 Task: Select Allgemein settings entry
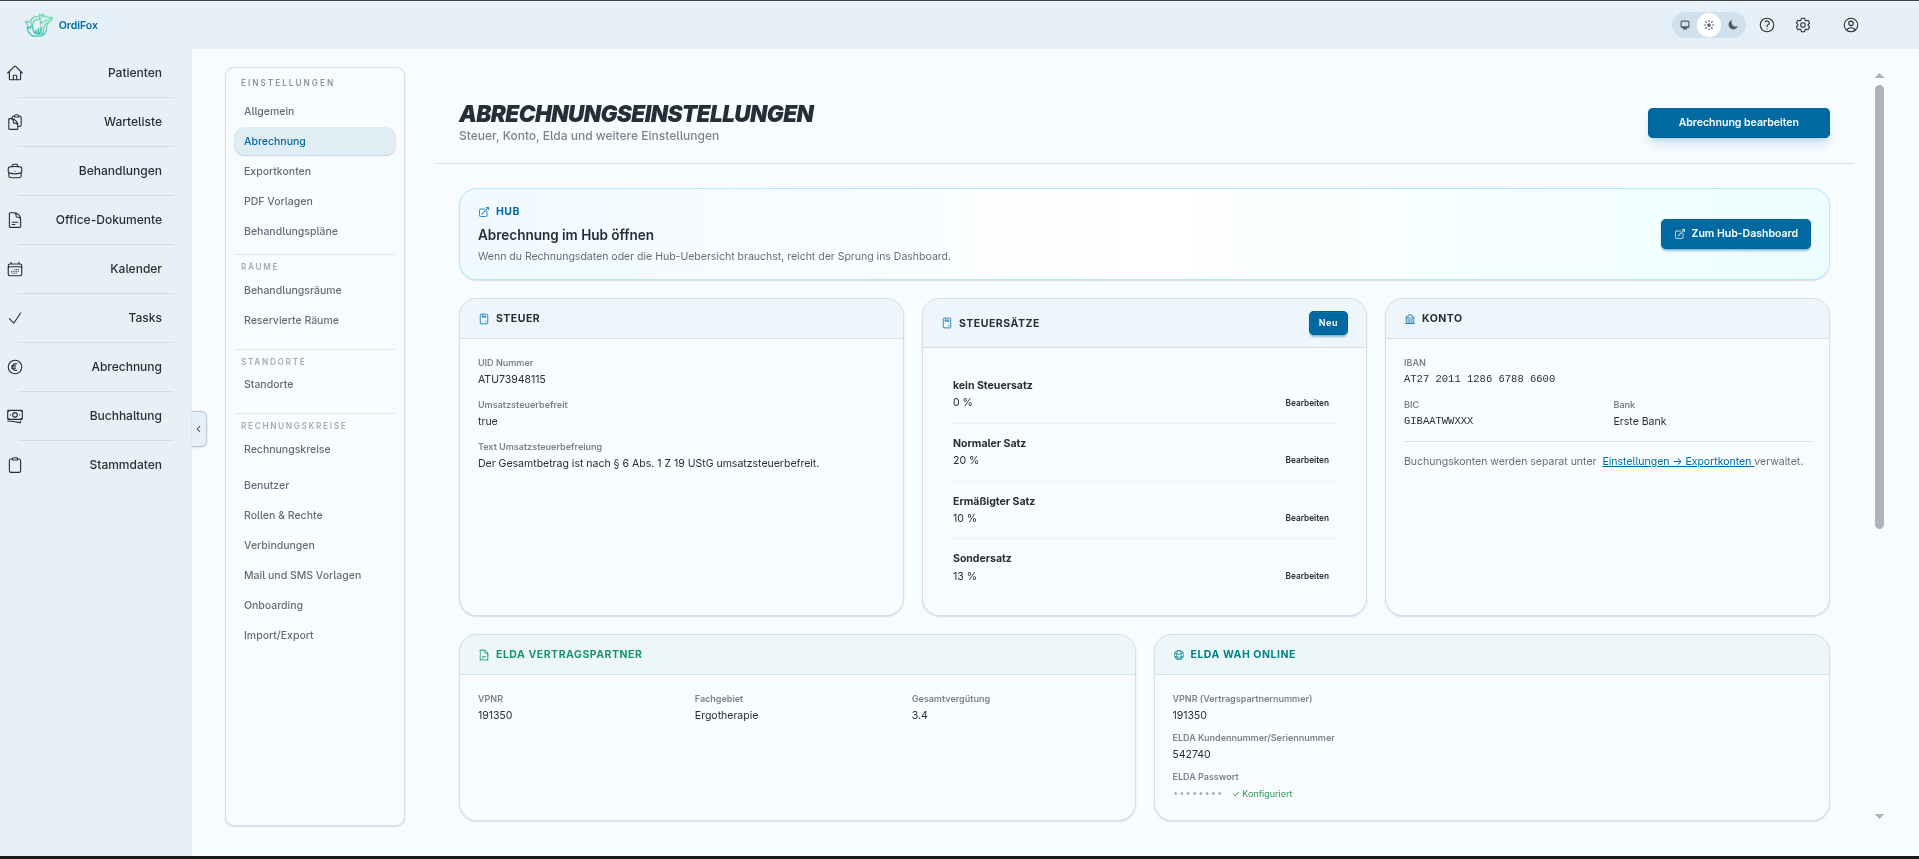(x=315, y=111)
